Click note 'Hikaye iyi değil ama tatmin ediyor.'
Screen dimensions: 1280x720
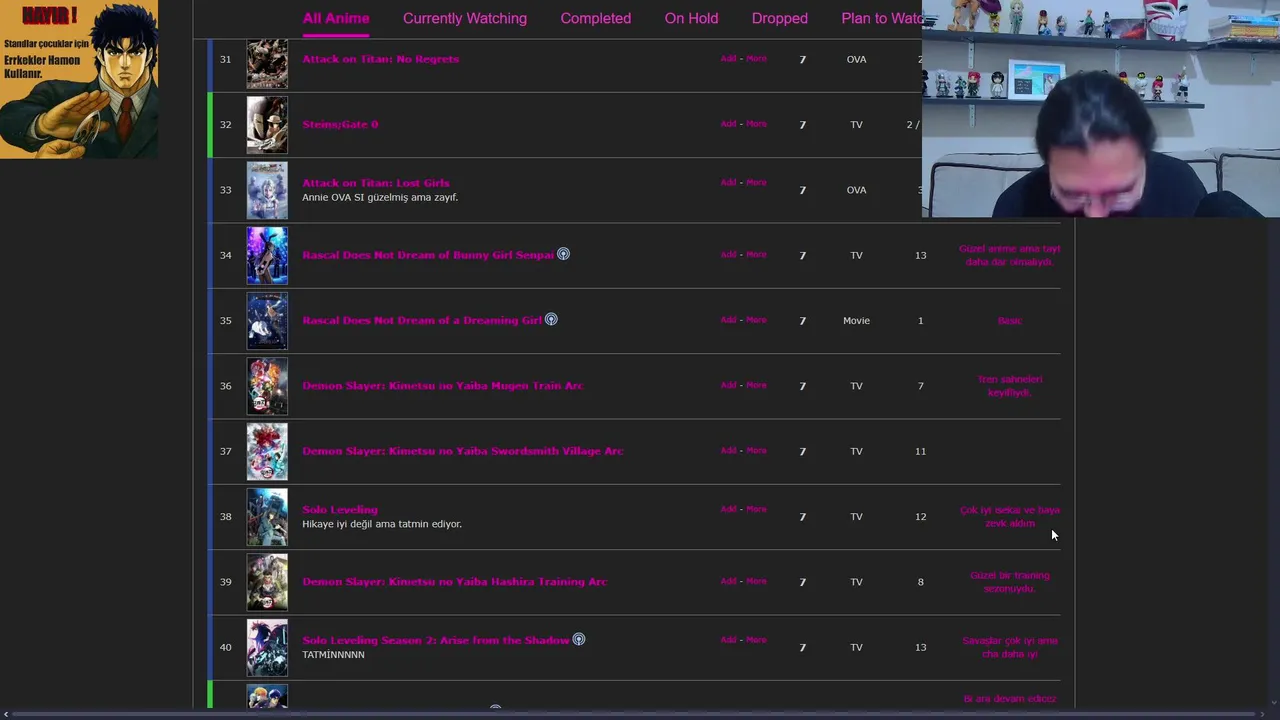[382, 524]
